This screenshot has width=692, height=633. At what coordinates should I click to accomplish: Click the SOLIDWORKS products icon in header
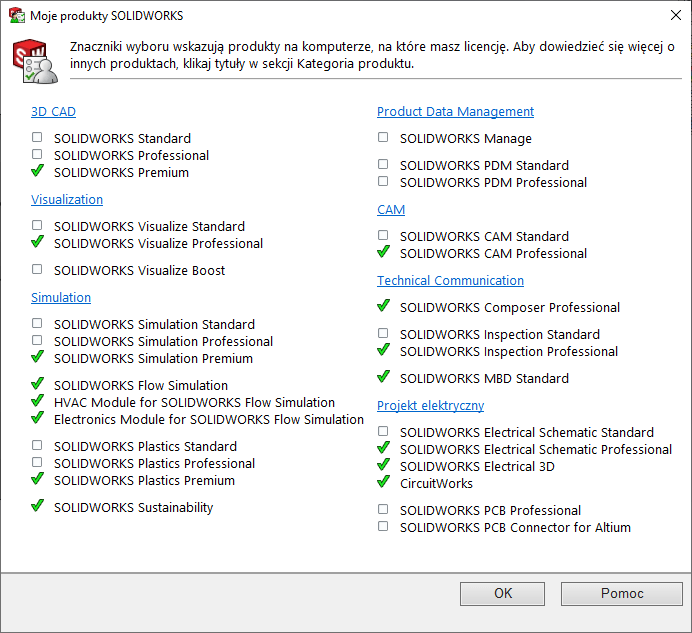pos(35,61)
